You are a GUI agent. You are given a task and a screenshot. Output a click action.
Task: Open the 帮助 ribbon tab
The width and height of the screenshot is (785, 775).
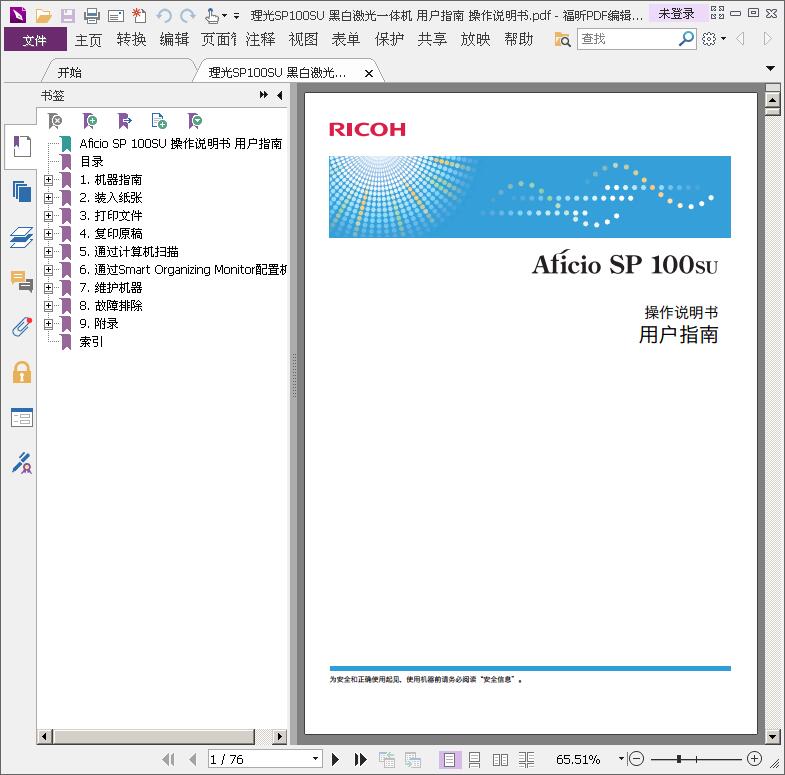click(519, 40)
